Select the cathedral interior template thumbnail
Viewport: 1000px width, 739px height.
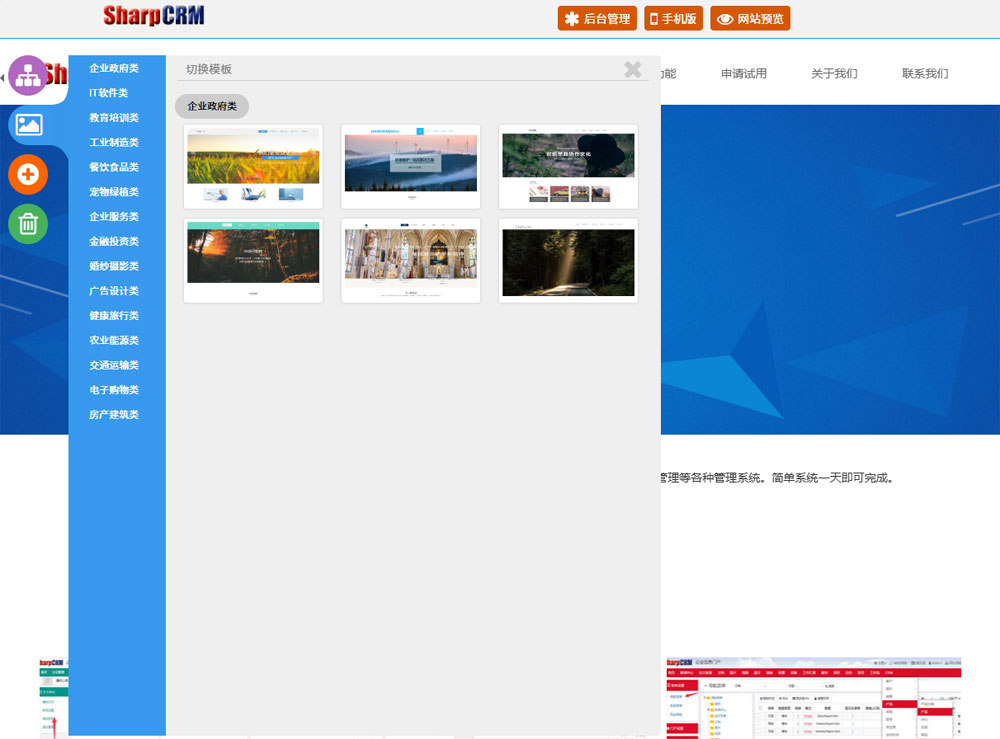(410, 260)
